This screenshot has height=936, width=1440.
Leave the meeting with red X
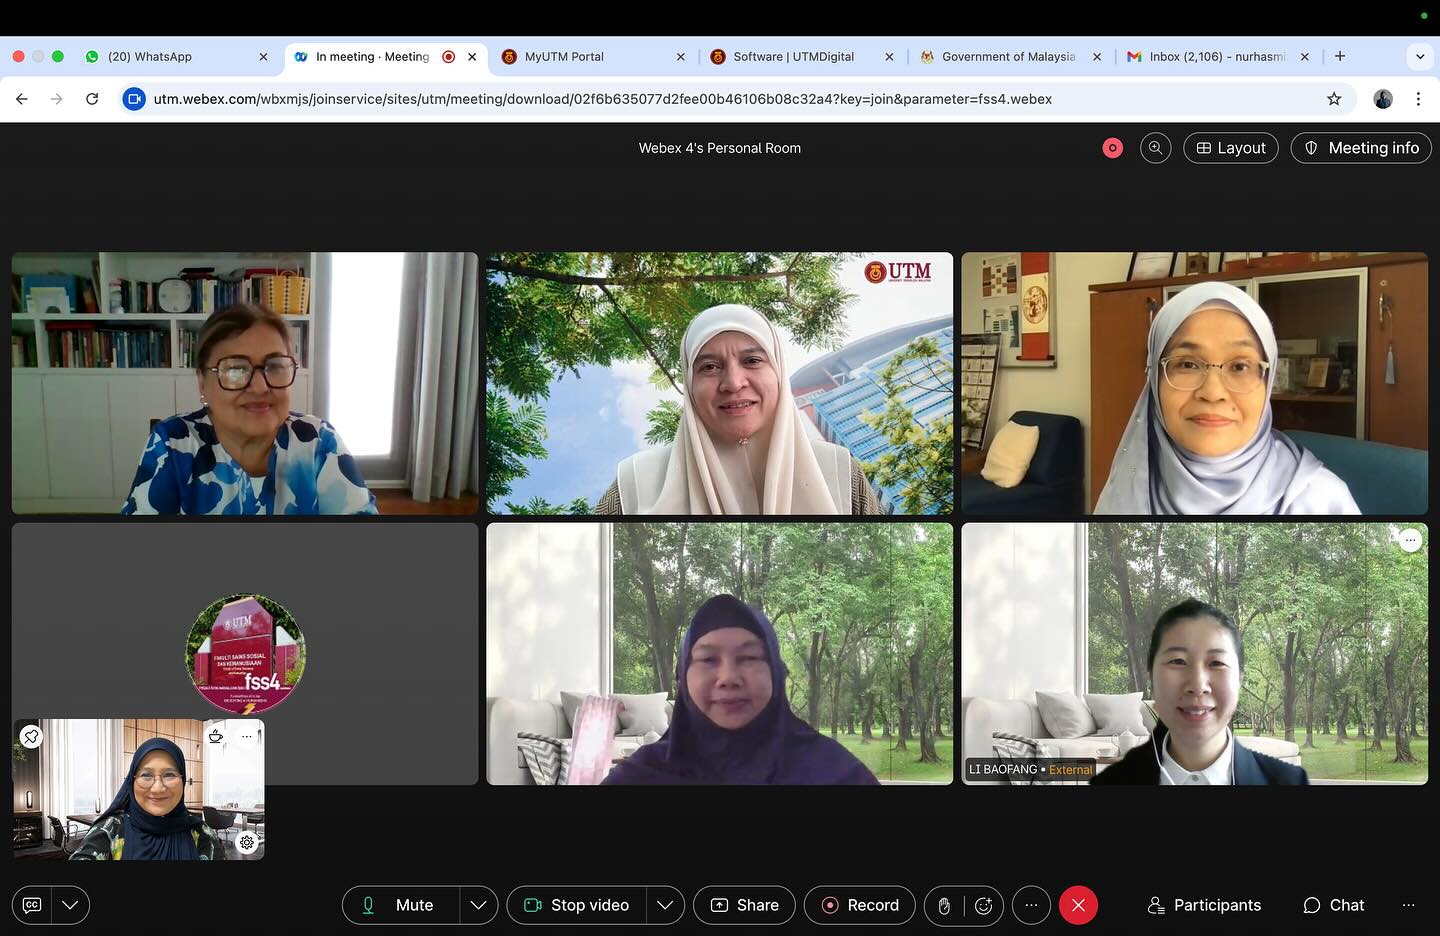(1078, 905)
